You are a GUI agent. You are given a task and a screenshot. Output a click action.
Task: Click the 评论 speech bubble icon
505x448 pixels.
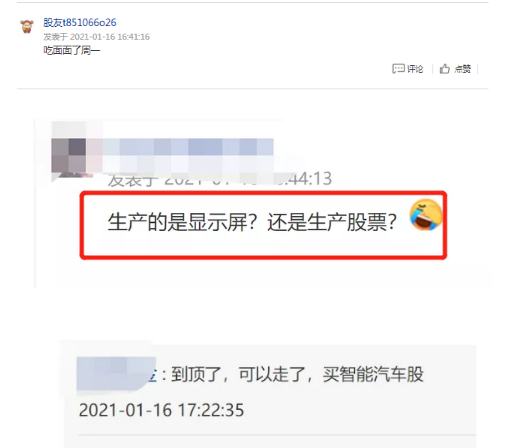(398, 69)
